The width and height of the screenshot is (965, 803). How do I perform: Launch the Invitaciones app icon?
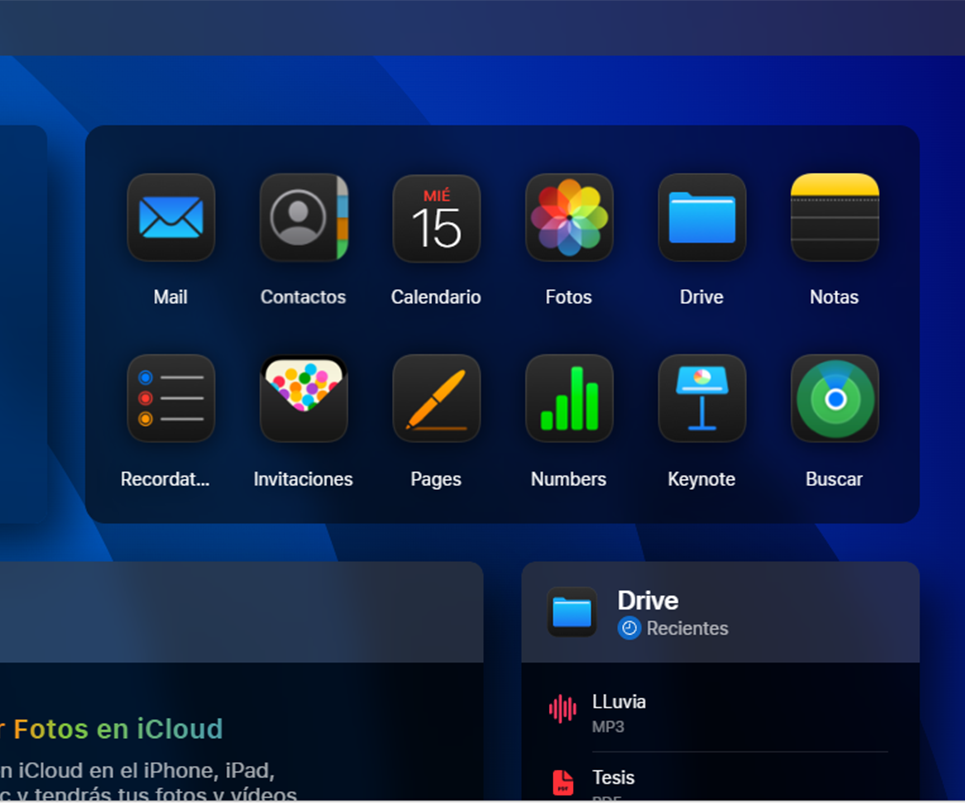304,398
